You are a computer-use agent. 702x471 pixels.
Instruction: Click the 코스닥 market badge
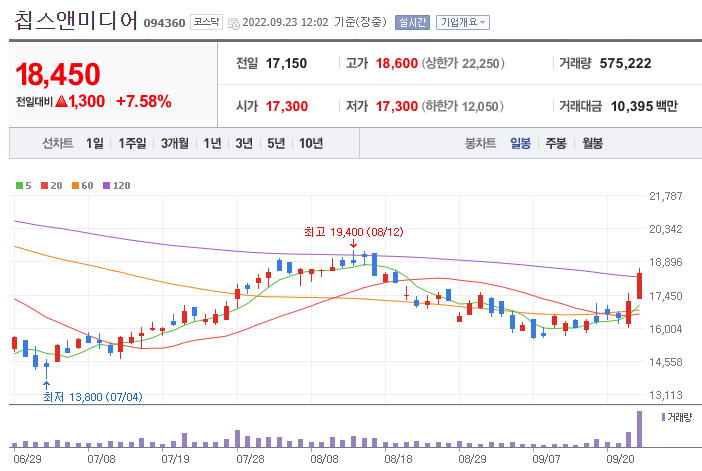point(206,22)
